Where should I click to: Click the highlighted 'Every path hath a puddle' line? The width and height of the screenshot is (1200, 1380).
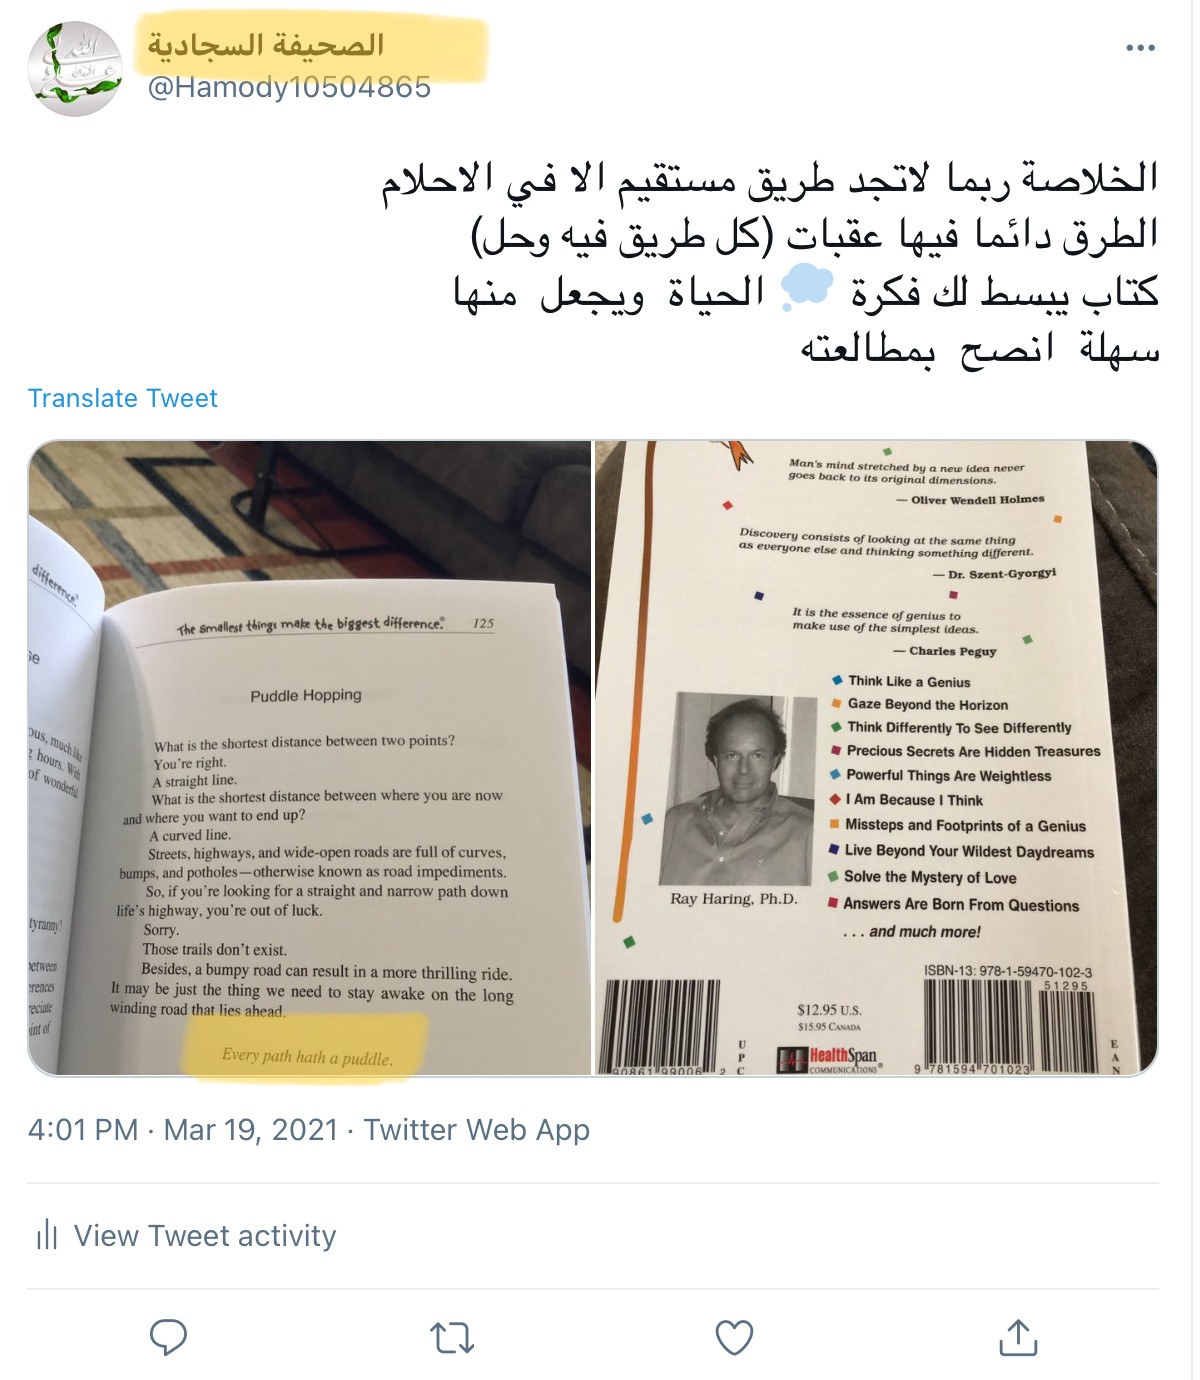[x=307, y=1056]
